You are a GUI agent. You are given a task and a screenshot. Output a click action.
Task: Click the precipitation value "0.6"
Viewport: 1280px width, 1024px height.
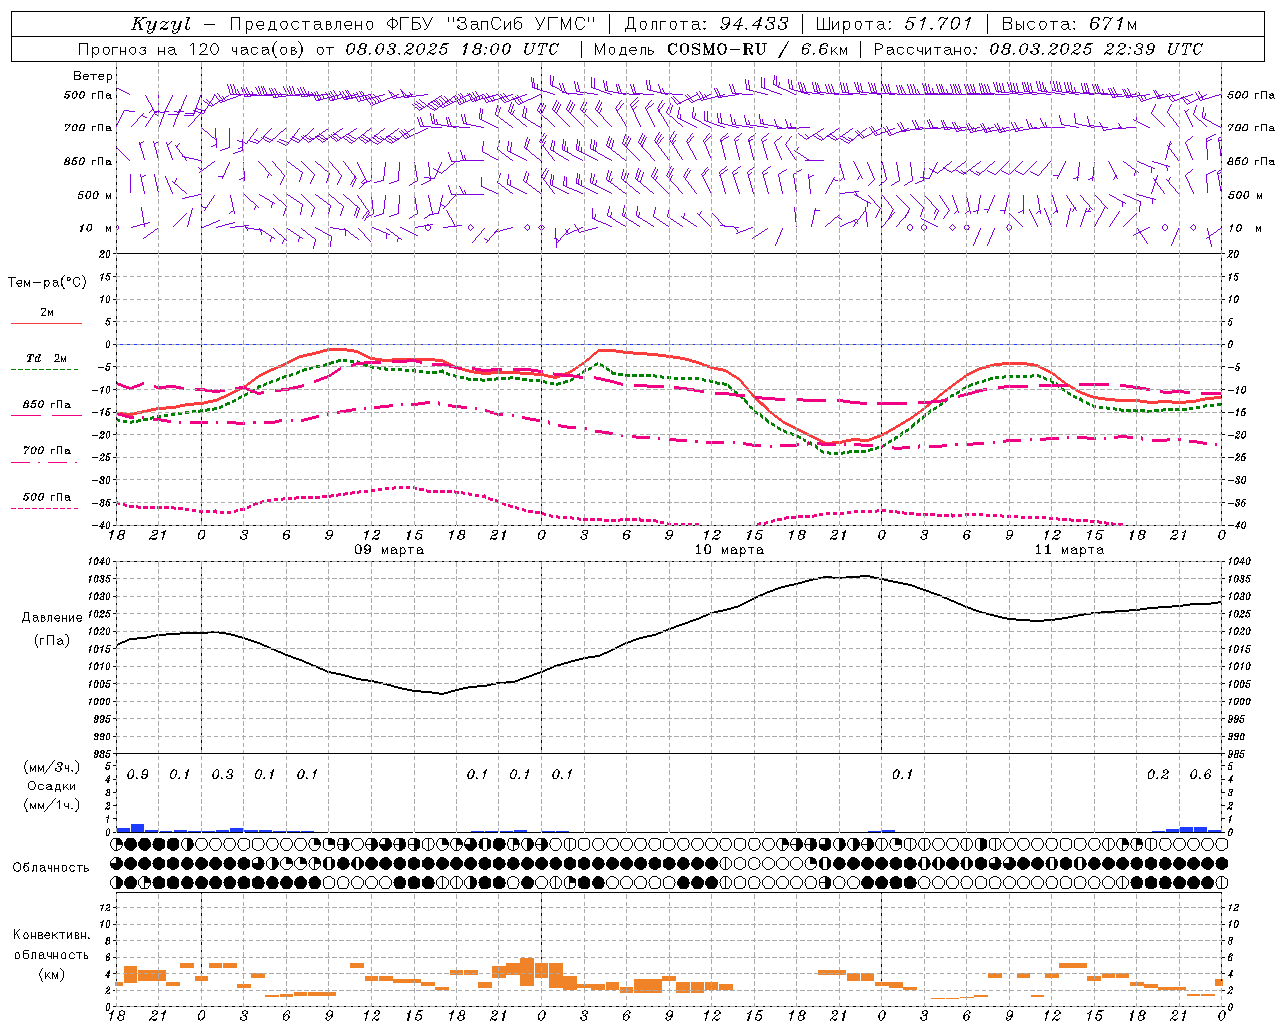coord(1200,775)
